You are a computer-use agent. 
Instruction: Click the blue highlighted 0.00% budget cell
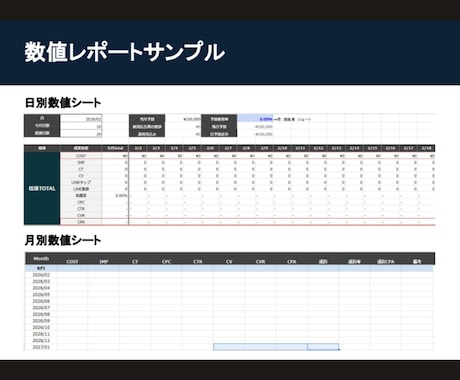click(x=255, y=119)
